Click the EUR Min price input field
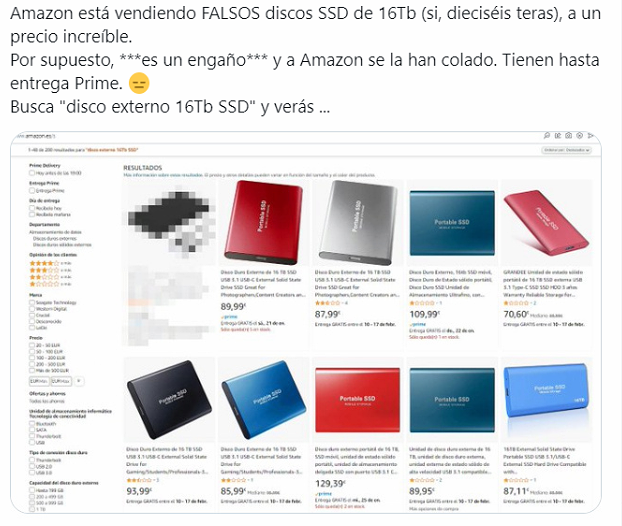The height and width of the screenshot is (526, 622). tap(39, 381)
